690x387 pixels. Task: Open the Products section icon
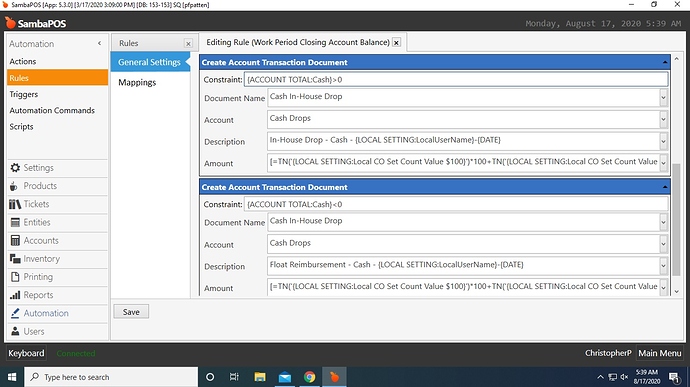tap(14, 186)
